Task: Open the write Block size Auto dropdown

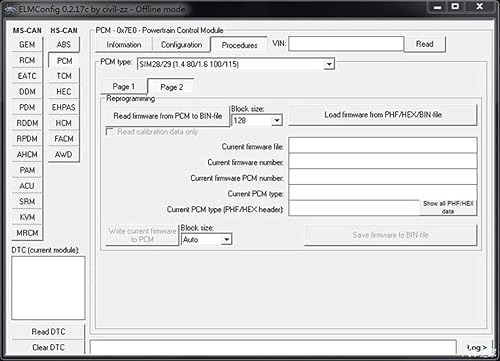Action: 226,239
